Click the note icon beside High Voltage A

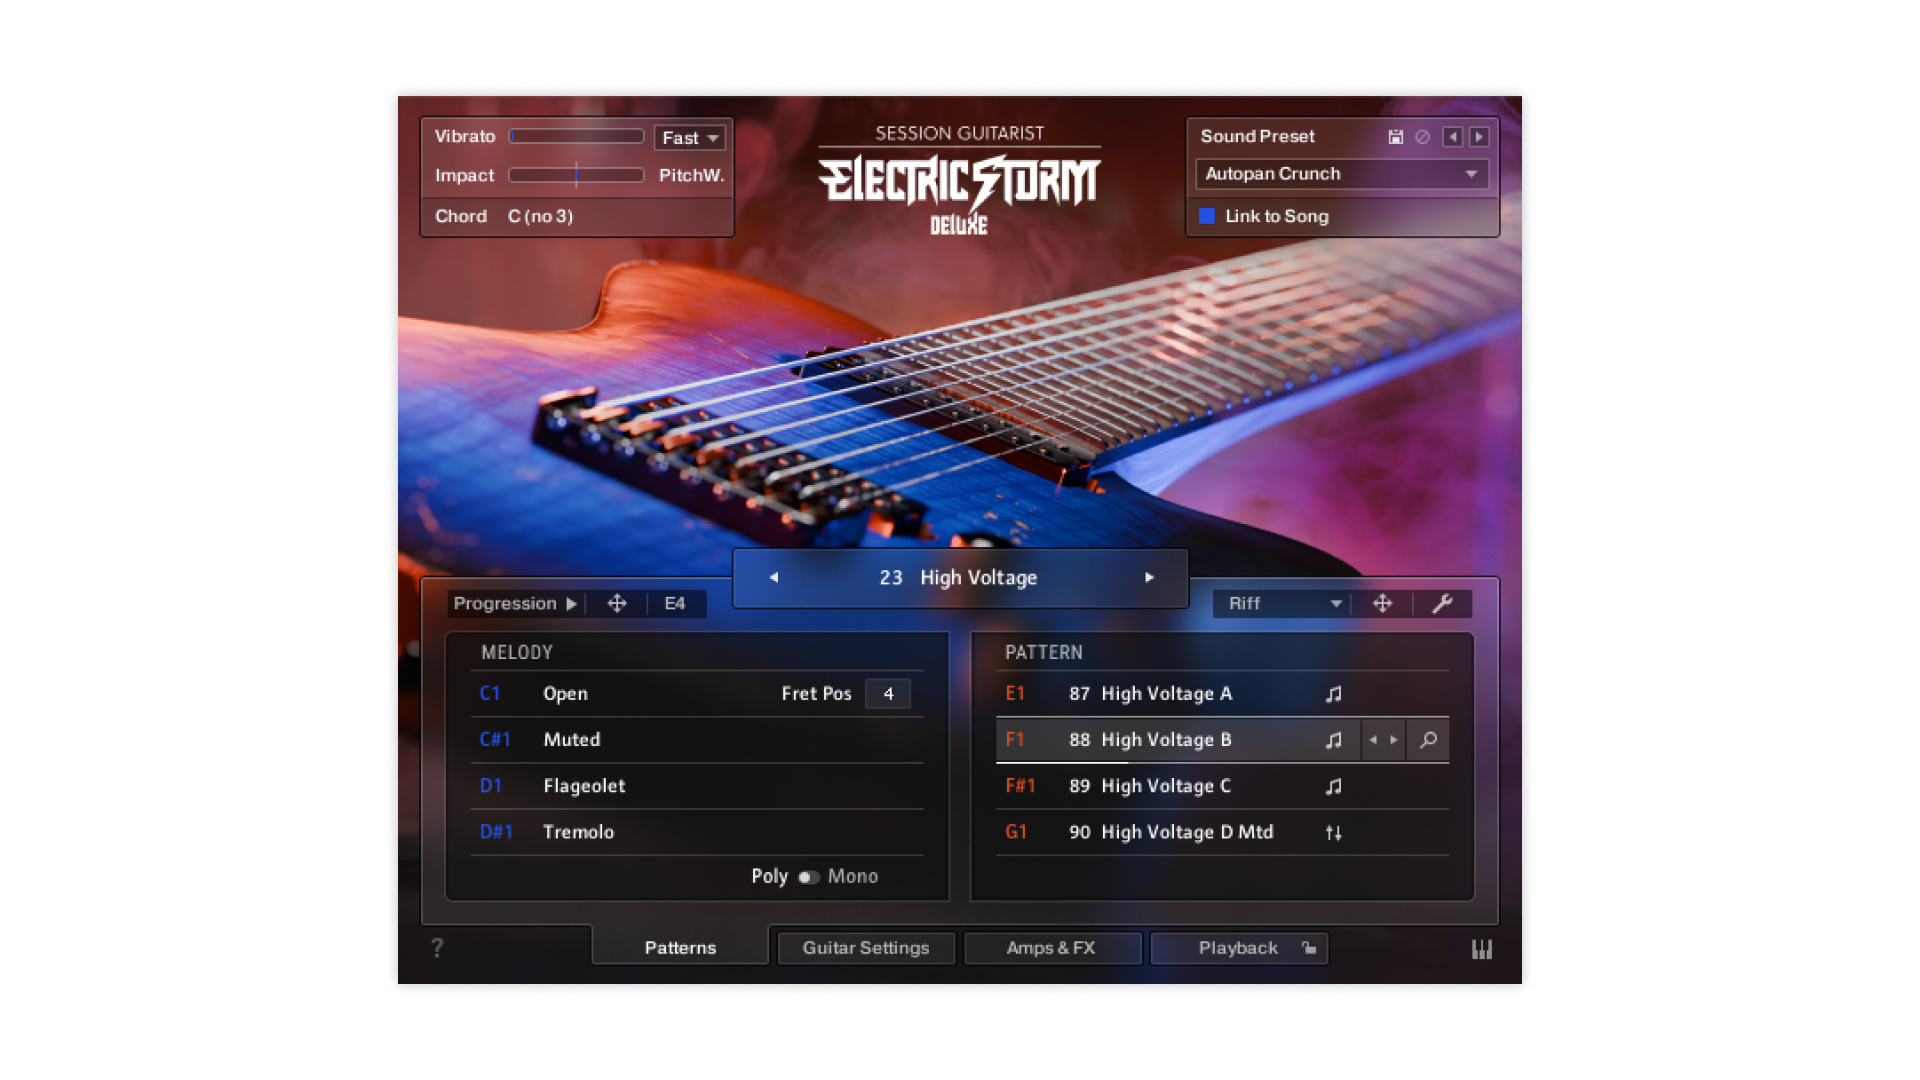1334,693
